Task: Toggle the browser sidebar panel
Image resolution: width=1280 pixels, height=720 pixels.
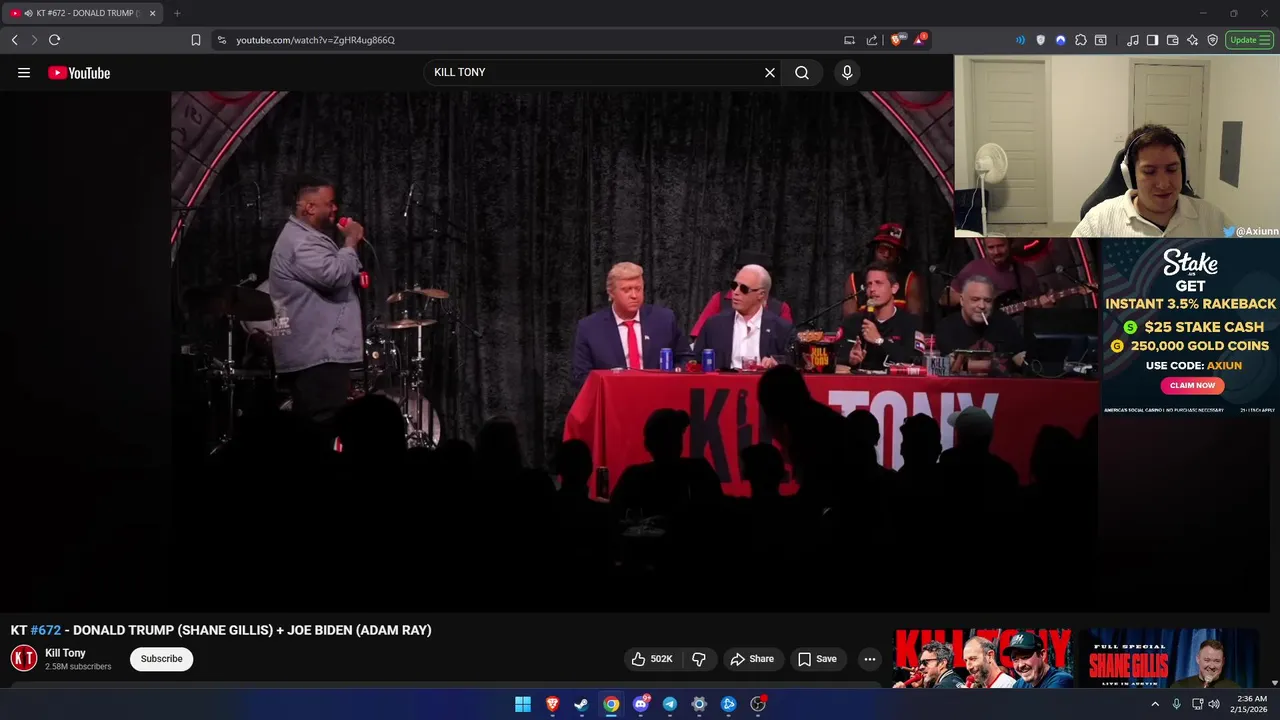Action: [x=1153, y=40]
